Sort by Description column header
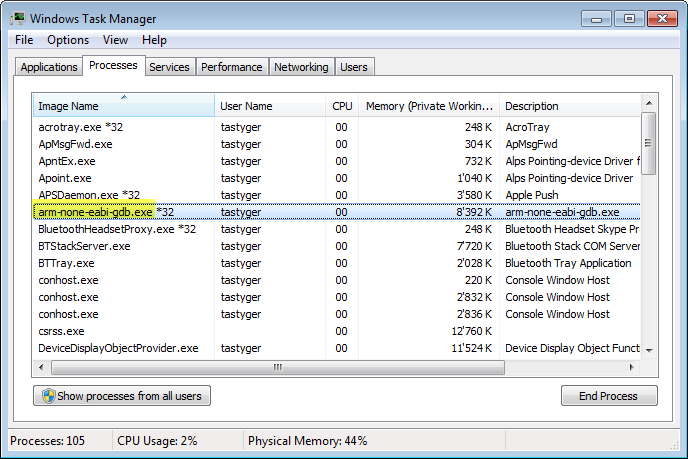The width and height of the screenshot is (688, 459). point(570,106)
